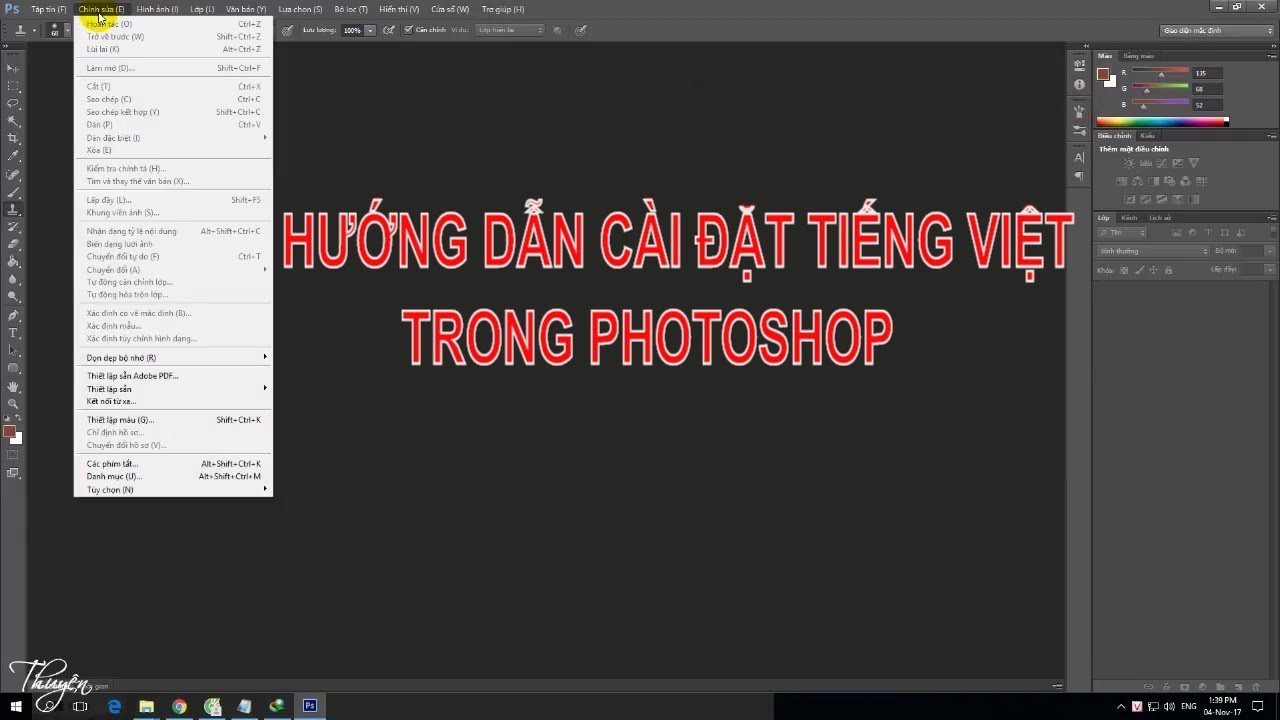
Task: Toggle pixel layer filter icon
Action: pos(1177,233)
